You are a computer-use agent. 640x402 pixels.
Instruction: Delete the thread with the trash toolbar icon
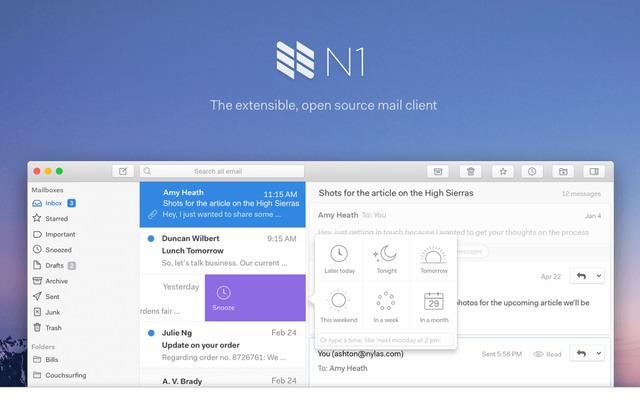(471, 172)
